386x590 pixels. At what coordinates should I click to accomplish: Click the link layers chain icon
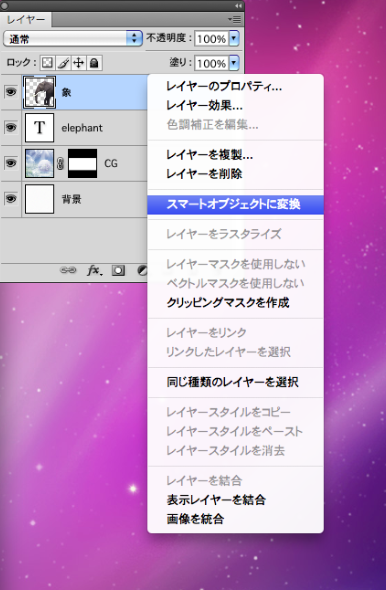pyautogui.click(x=68, y=270)
